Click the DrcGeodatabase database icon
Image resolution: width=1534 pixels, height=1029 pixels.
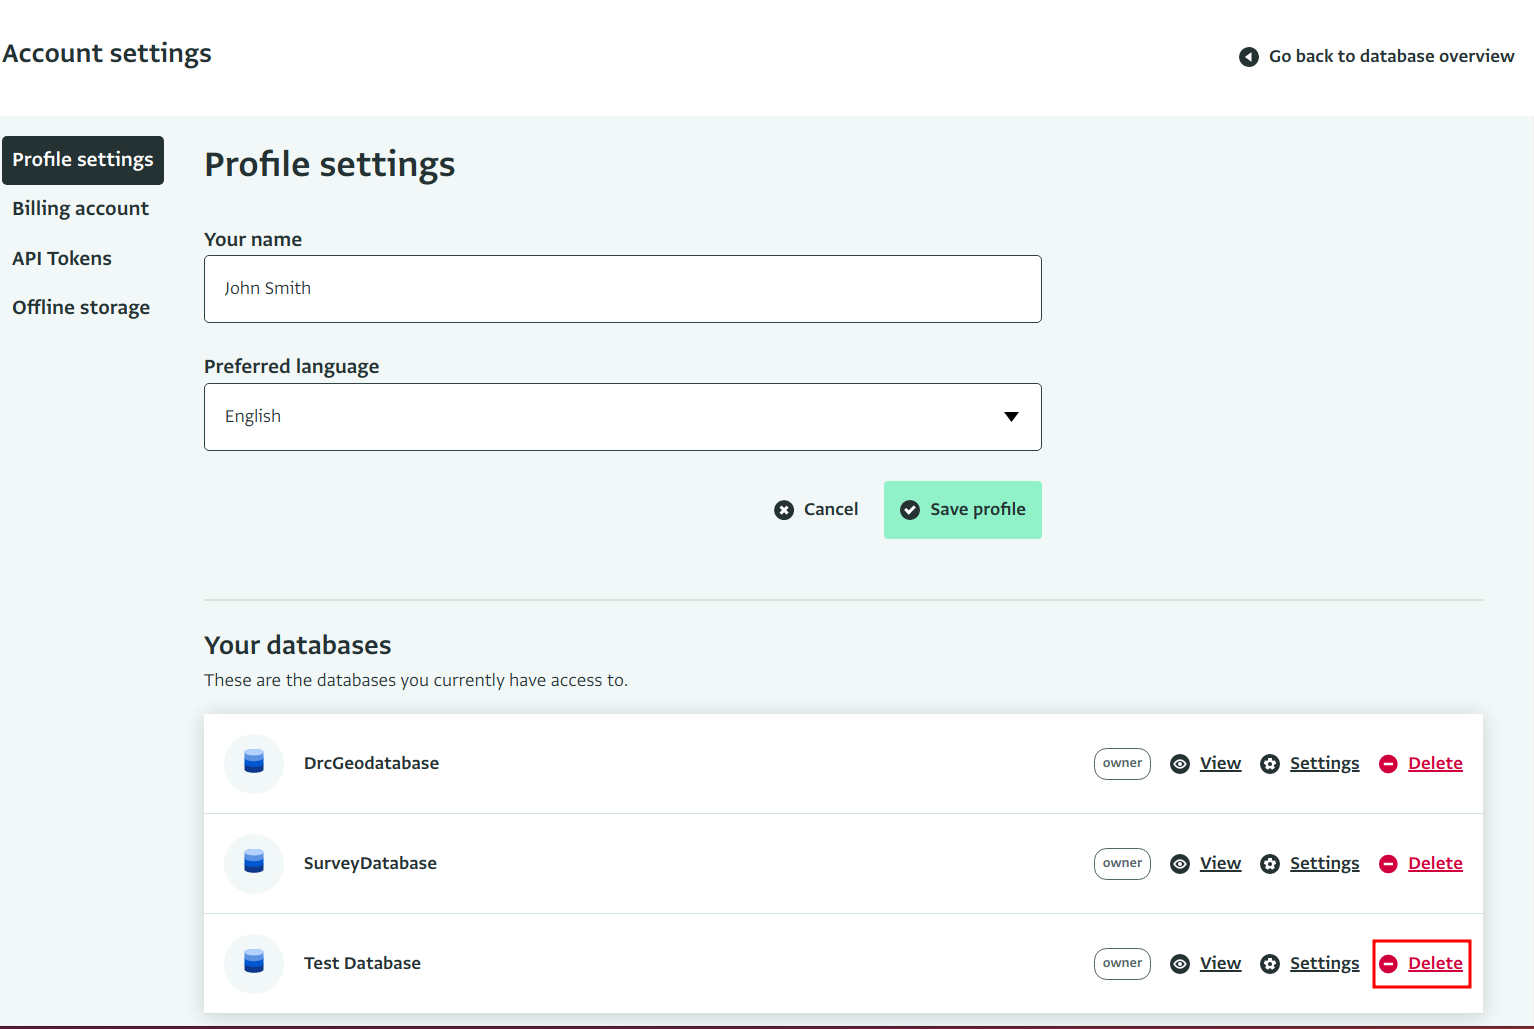(x=254, y=763)
